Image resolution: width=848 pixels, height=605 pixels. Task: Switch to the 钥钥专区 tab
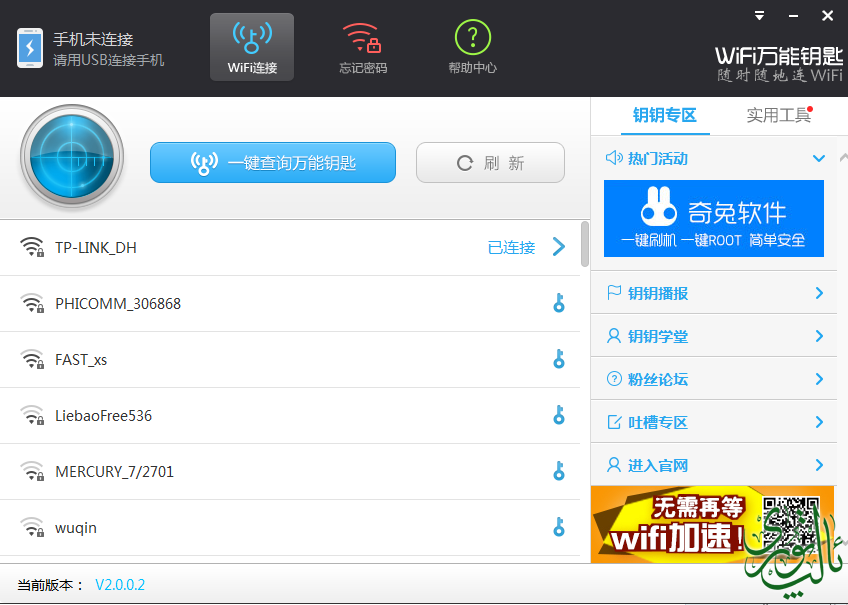point(665,115)
